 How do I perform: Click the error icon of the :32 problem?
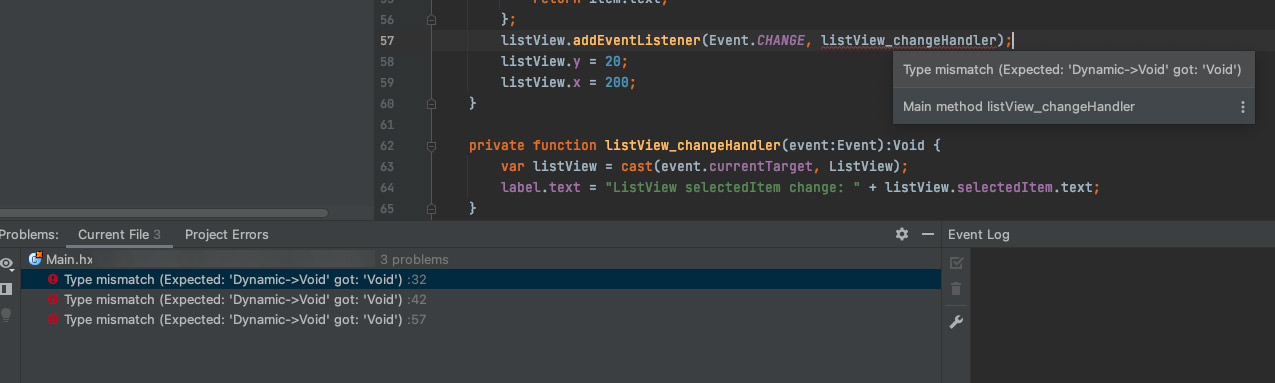point(53,279)
